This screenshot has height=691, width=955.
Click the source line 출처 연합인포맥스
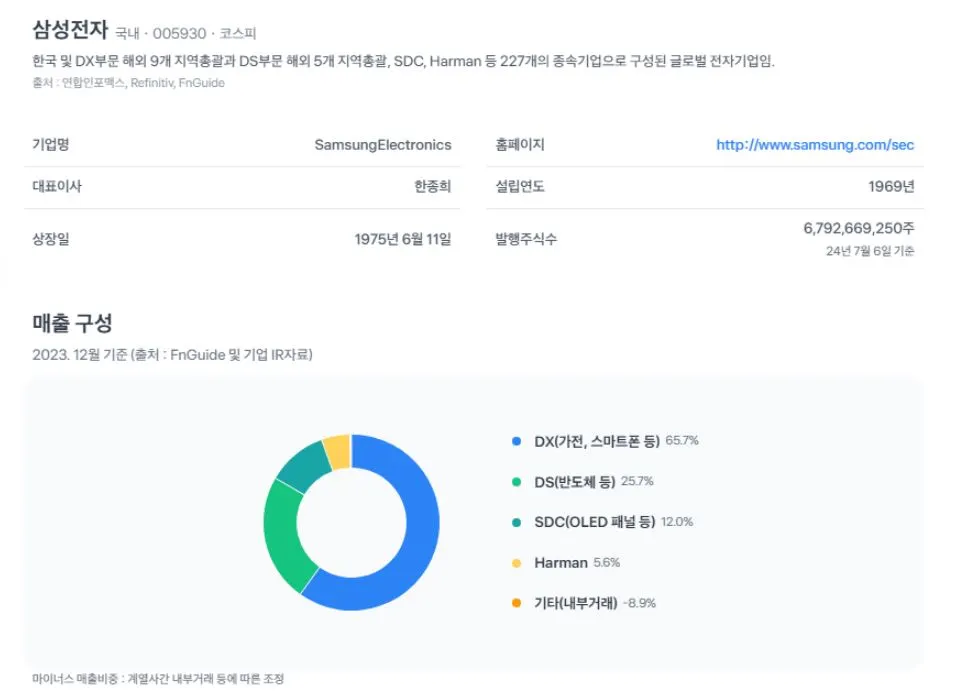pos(129,83)
